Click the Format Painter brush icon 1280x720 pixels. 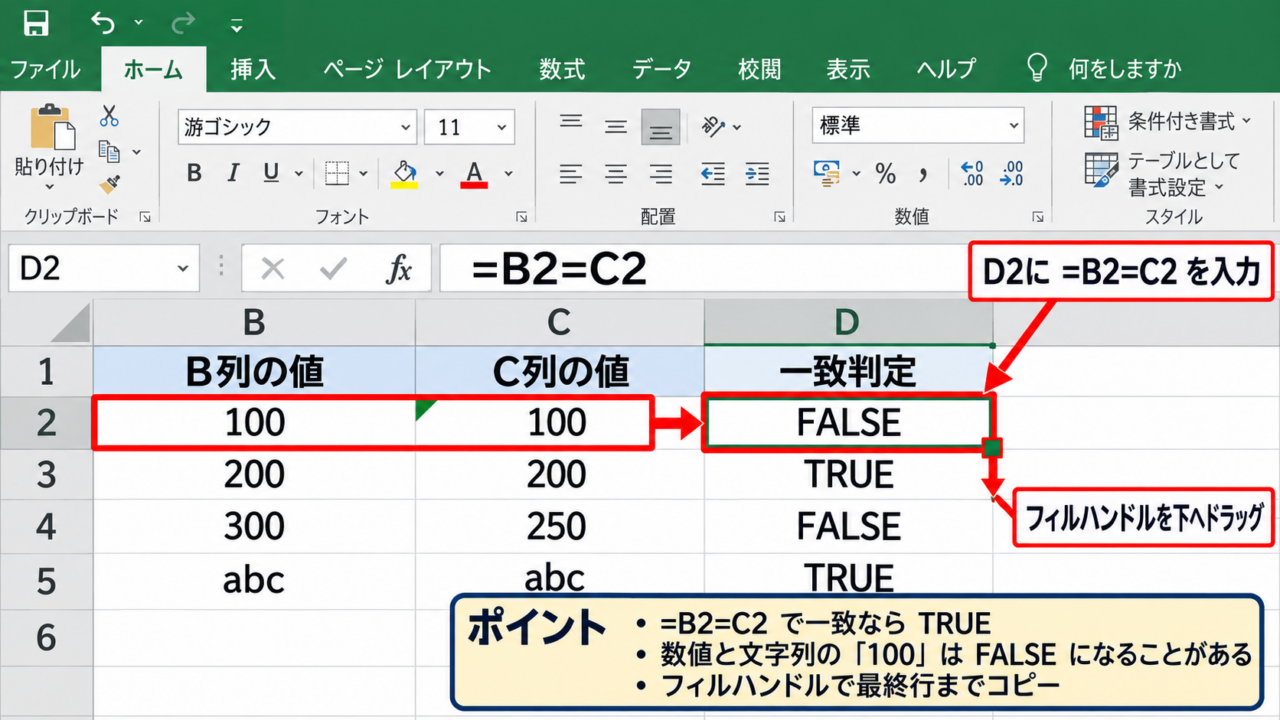(x=110, y=183)
